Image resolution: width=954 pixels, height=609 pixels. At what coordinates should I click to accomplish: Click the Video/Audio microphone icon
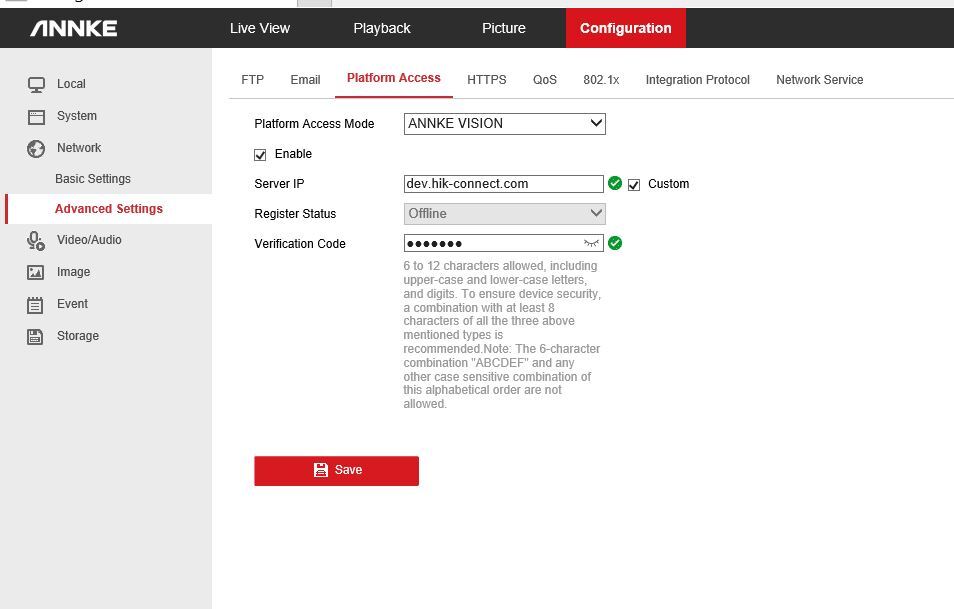click(36, 241)
